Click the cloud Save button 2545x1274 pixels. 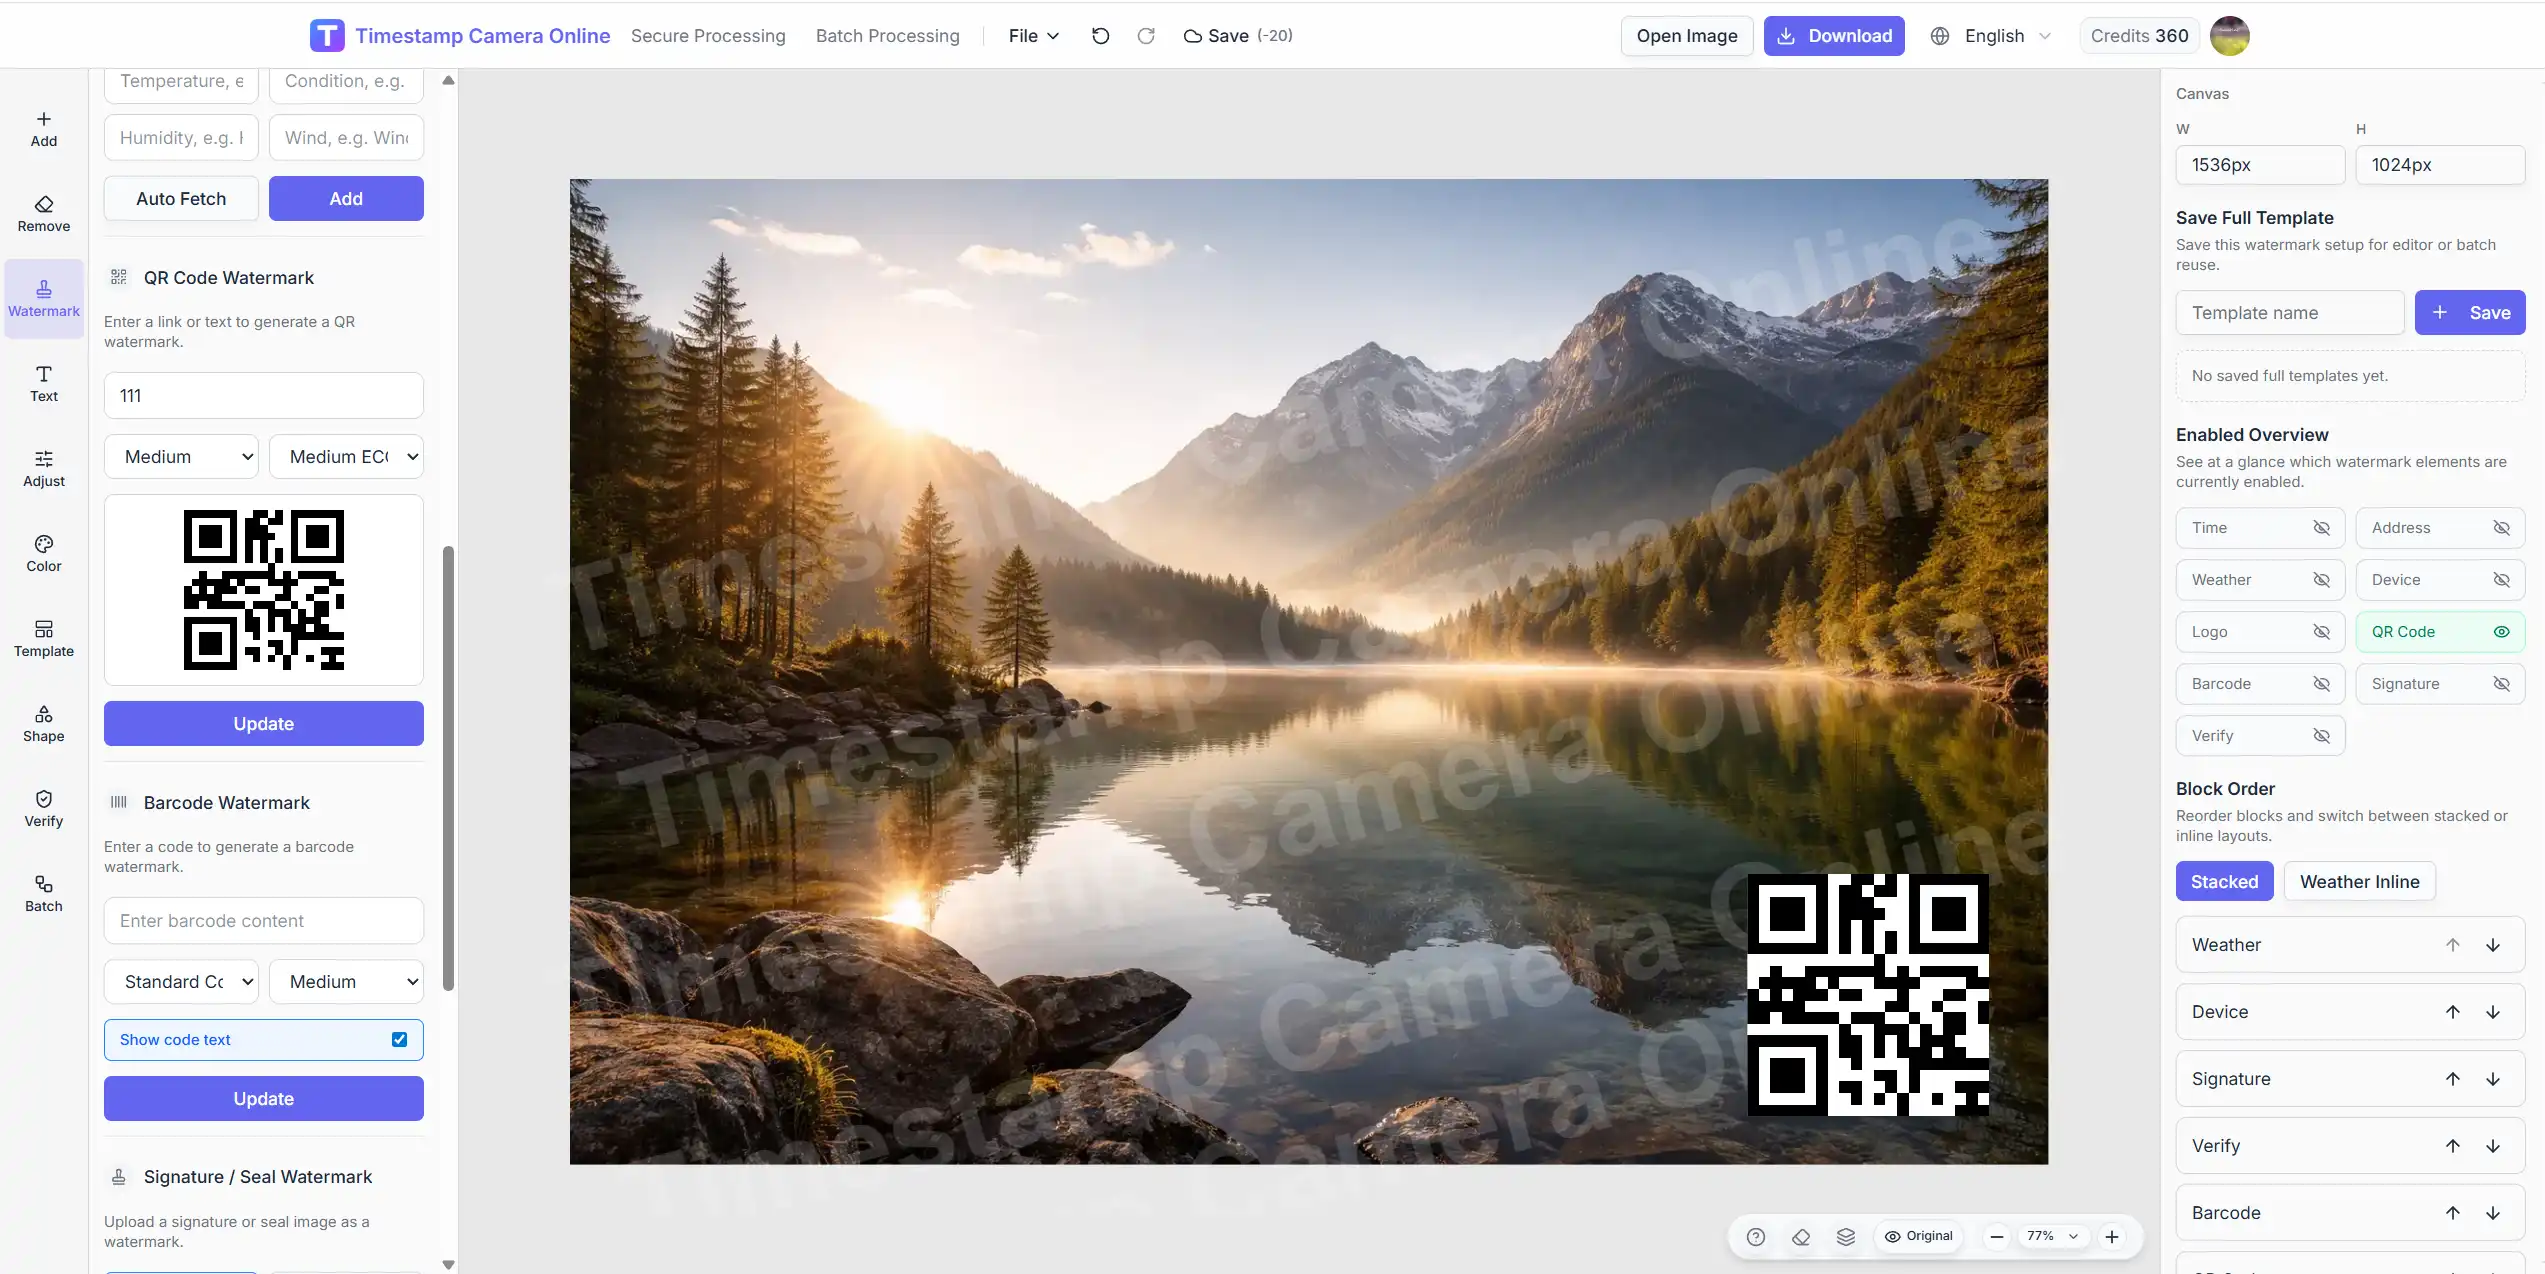click(x=1238, y=36)
